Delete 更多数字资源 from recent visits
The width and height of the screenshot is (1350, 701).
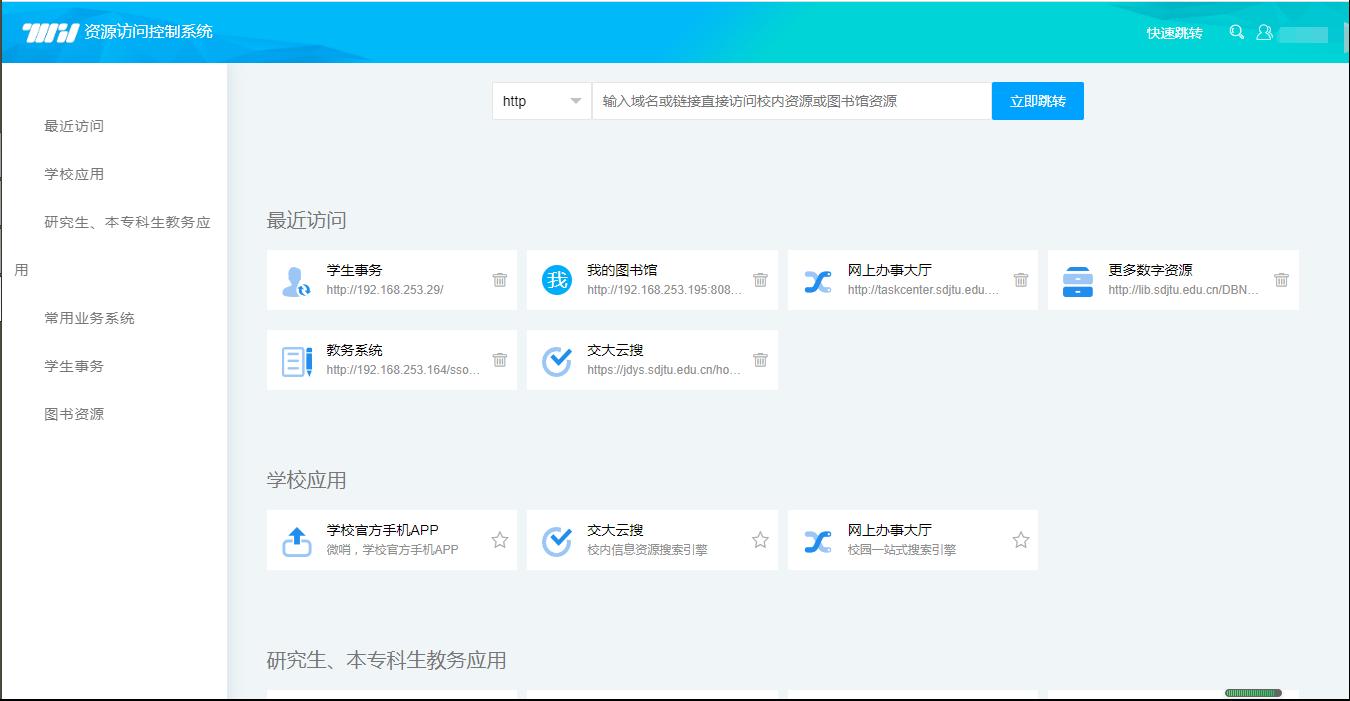1281,280
